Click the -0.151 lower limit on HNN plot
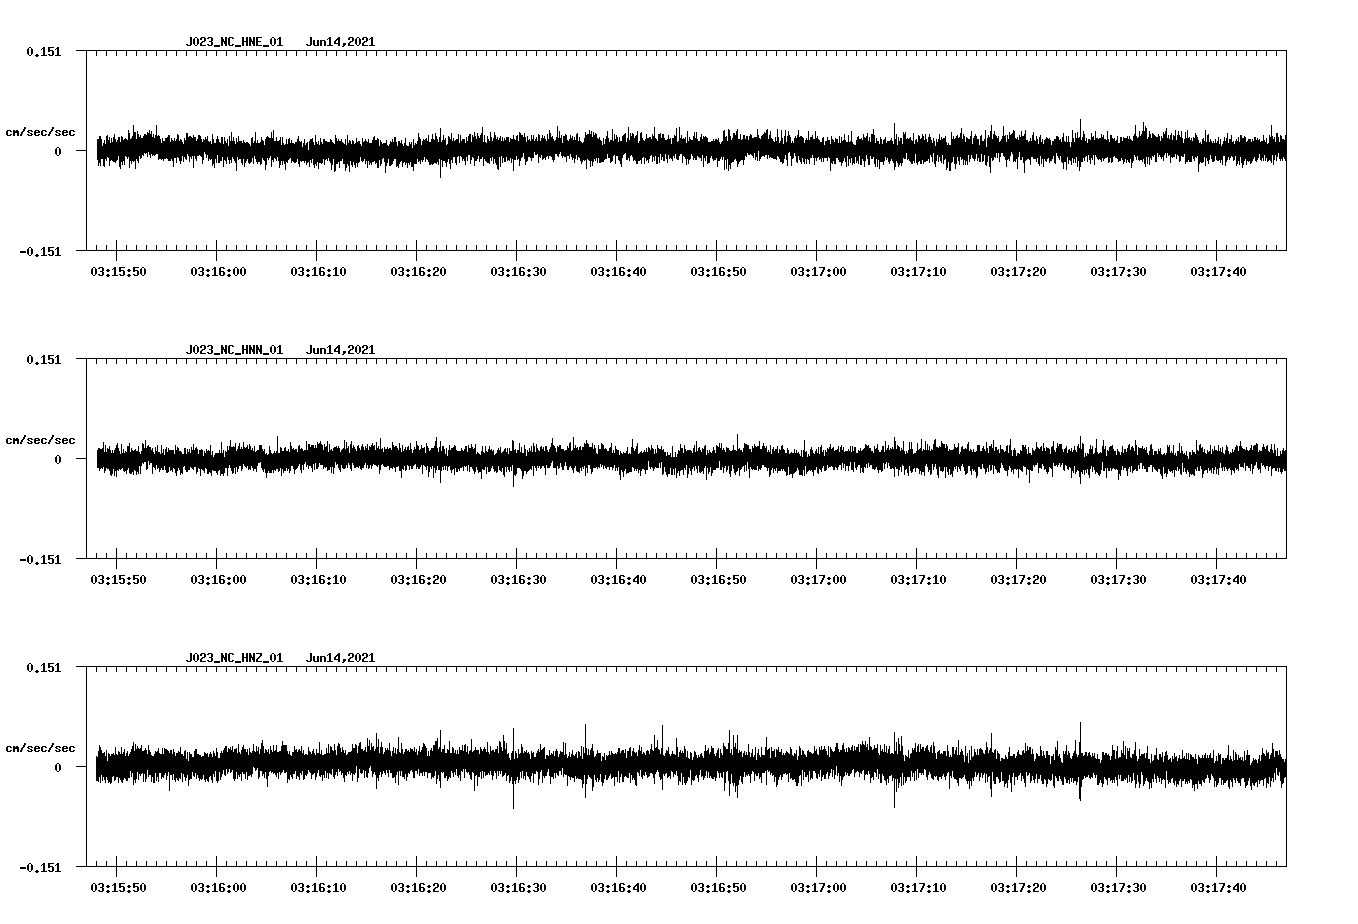 coord(41,559)
